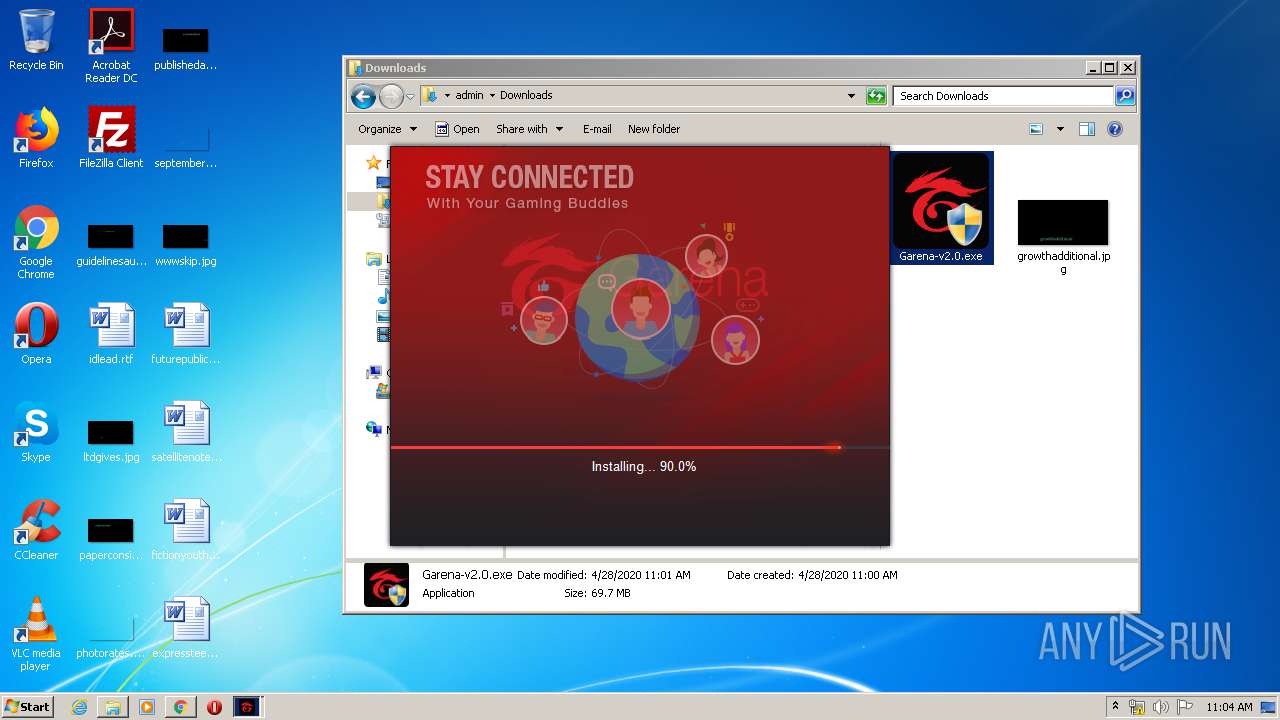Switch to the Garena installer taskbar button
This screenshot has width=1280, height=720.
(x=247, y=707)
